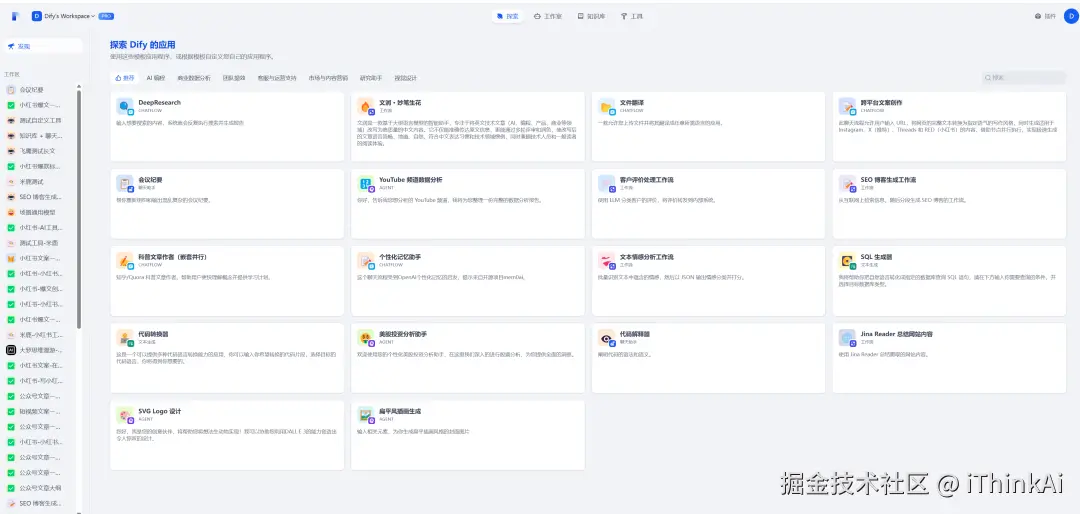Viewport: 1080px width, 514px height.
Task: Click the 跨平台文案创作 app icon
Action: click(x=847, y=106)
